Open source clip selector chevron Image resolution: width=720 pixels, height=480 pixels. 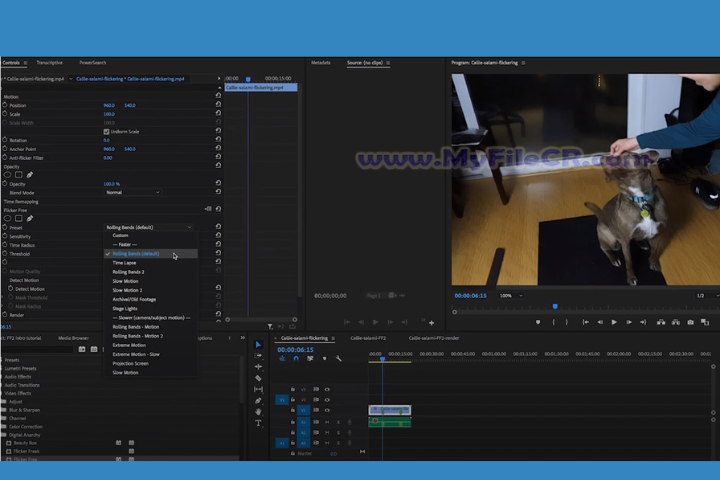pyautogui.click(x=71, y=79)
